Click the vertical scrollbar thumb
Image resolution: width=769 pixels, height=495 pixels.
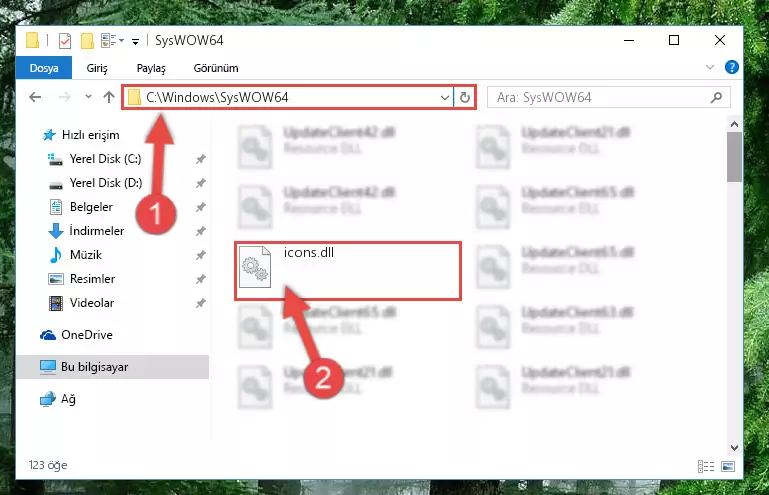(x=734, y=157)
